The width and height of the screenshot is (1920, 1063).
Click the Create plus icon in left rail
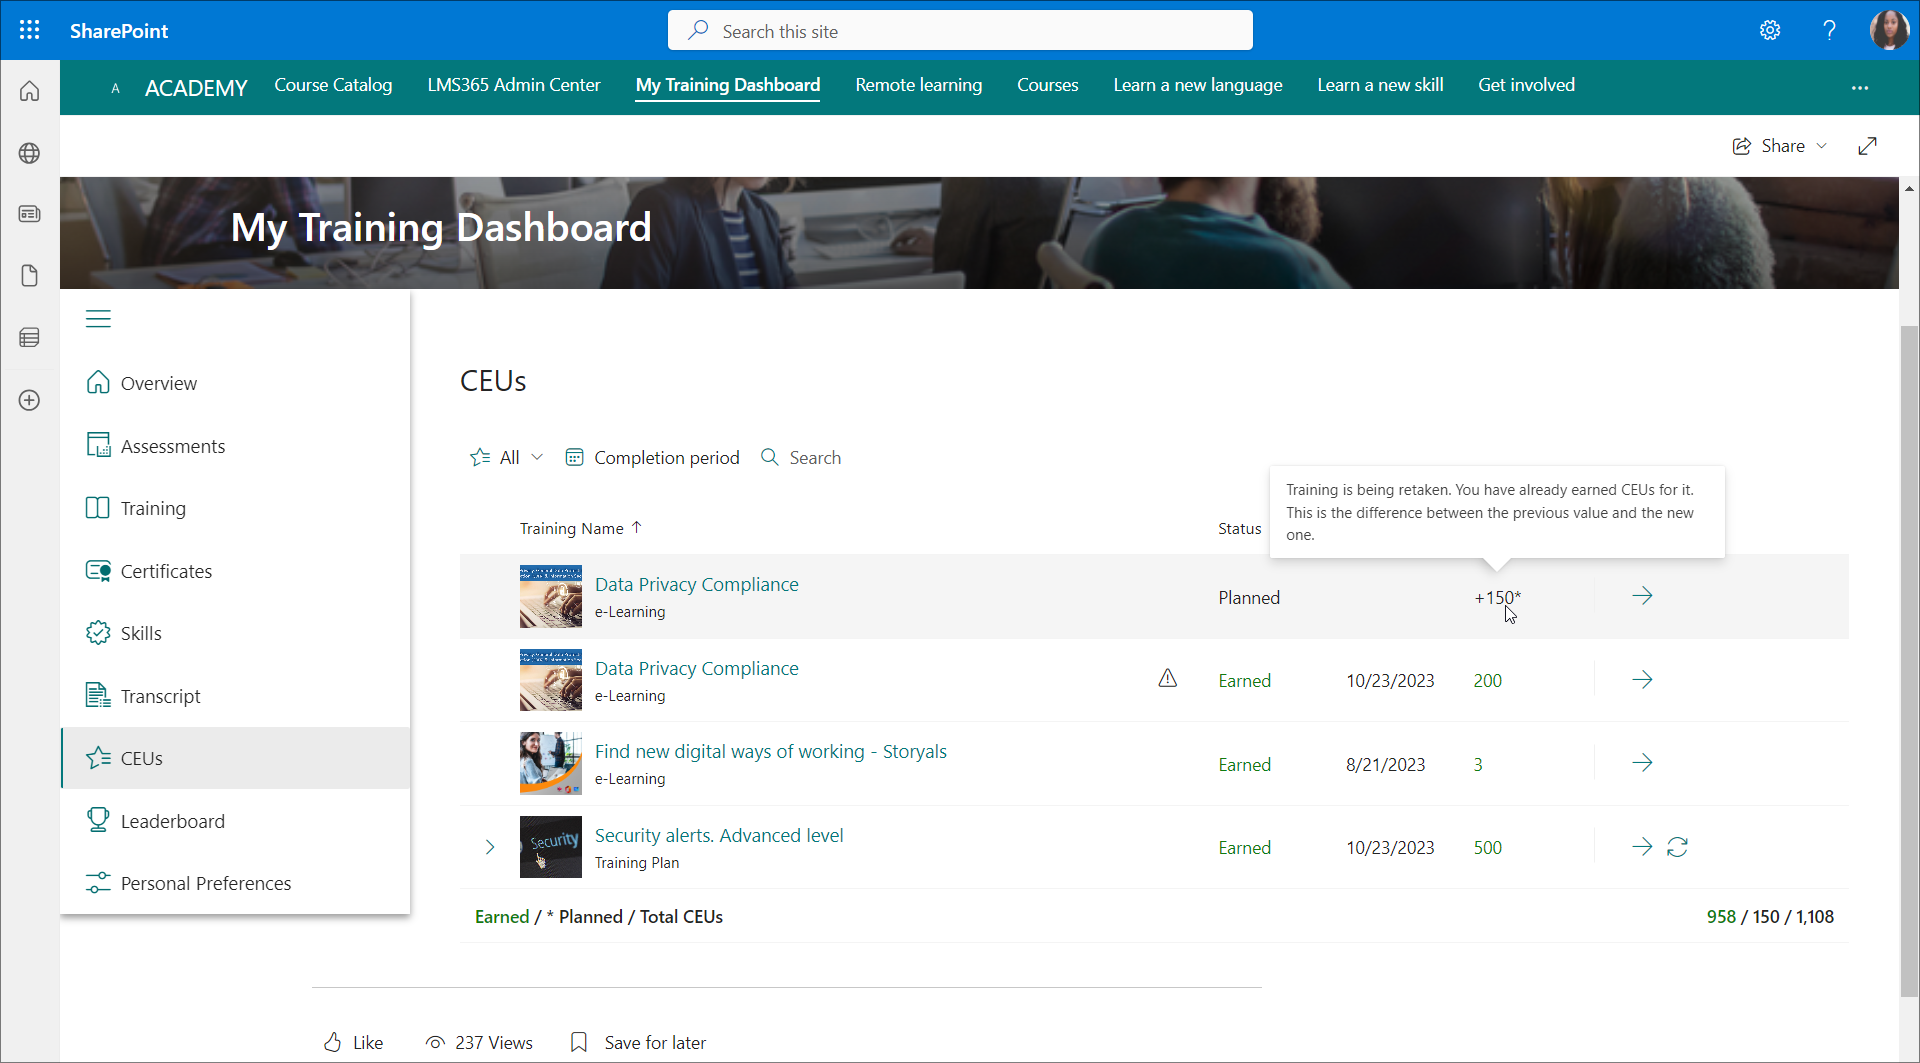[30, 400]
